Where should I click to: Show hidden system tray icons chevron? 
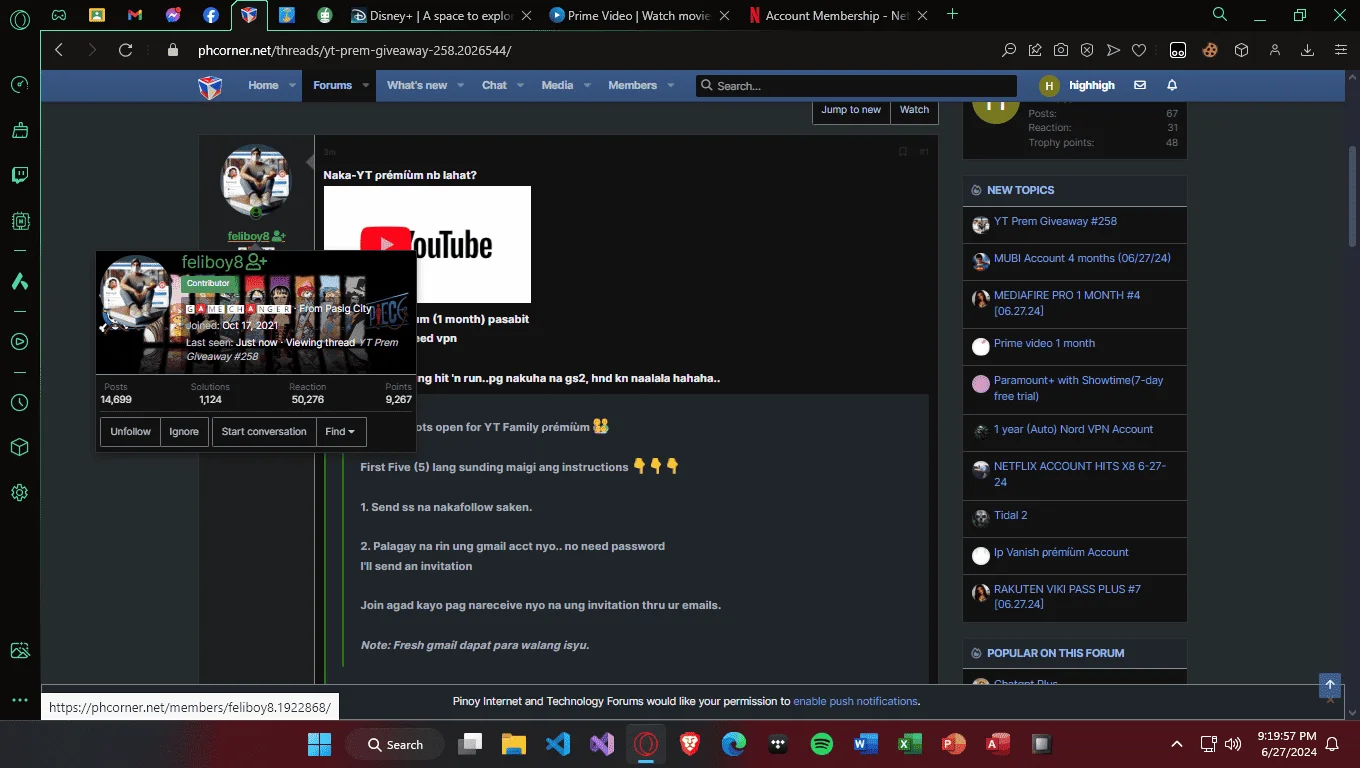[1178, 744]
